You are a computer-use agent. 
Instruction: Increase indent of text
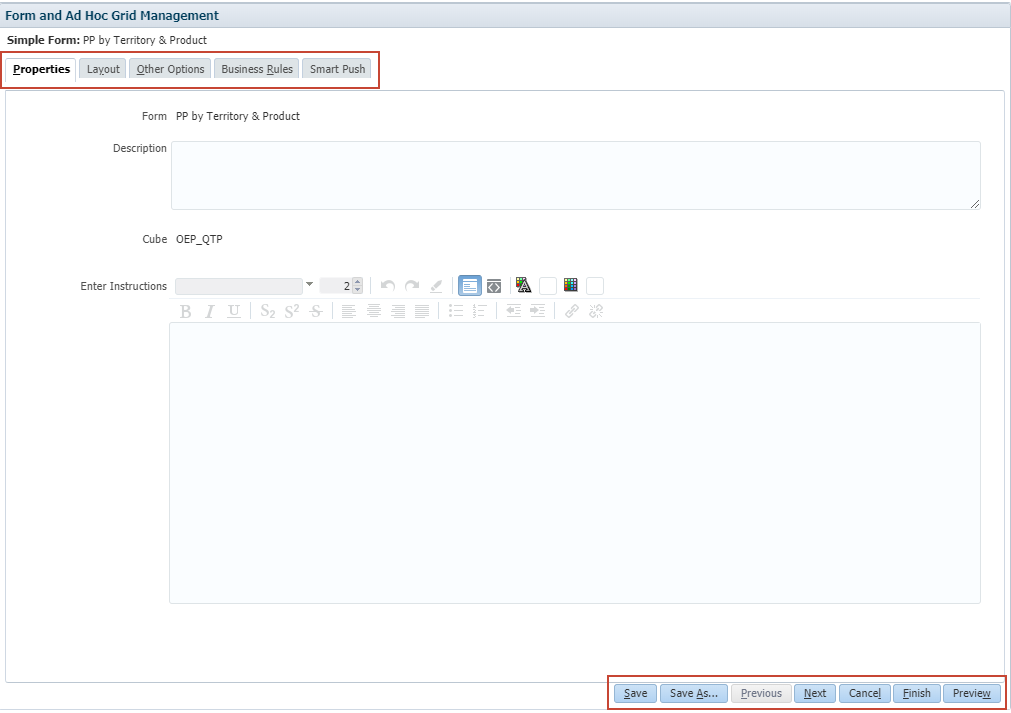tap(538, 311)
